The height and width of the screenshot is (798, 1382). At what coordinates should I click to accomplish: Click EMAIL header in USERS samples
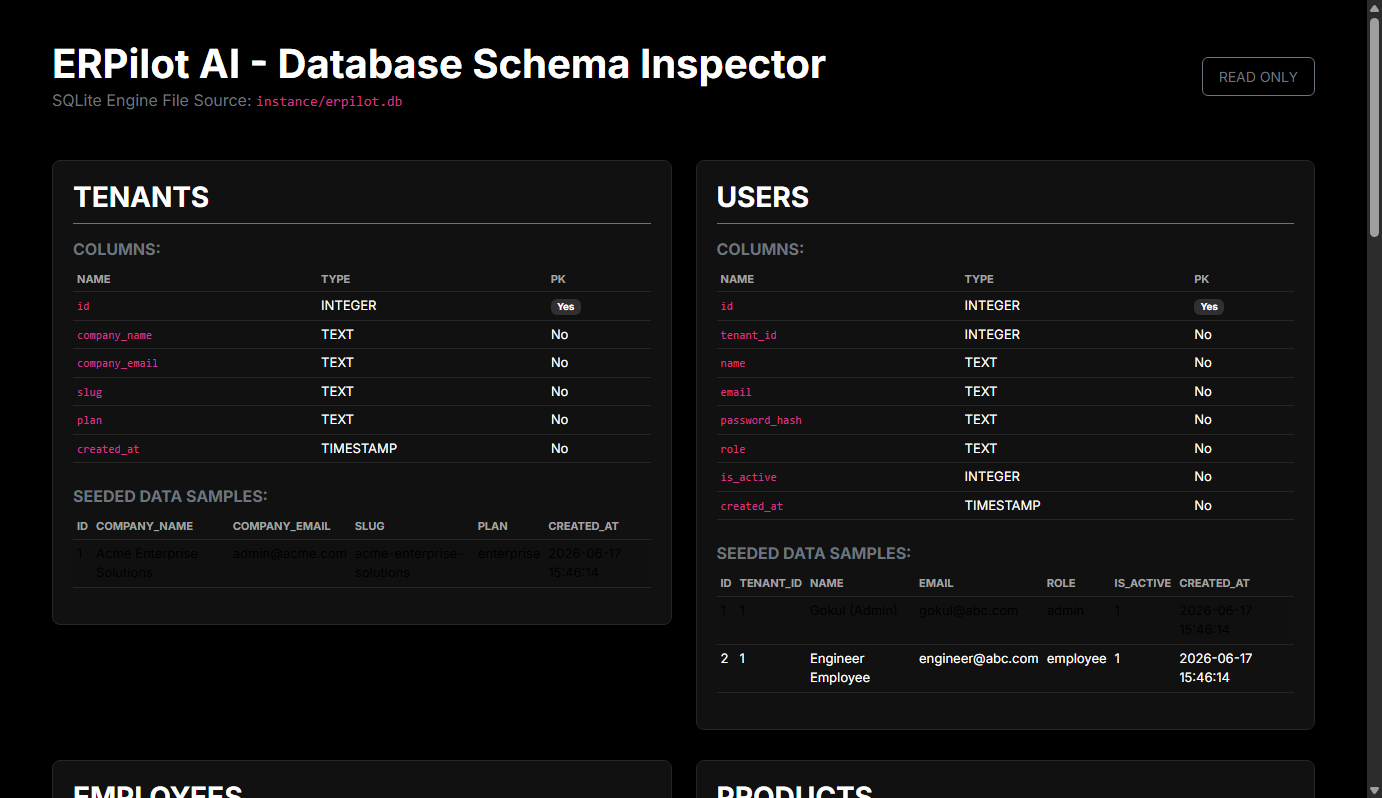[x=936, y=583]
